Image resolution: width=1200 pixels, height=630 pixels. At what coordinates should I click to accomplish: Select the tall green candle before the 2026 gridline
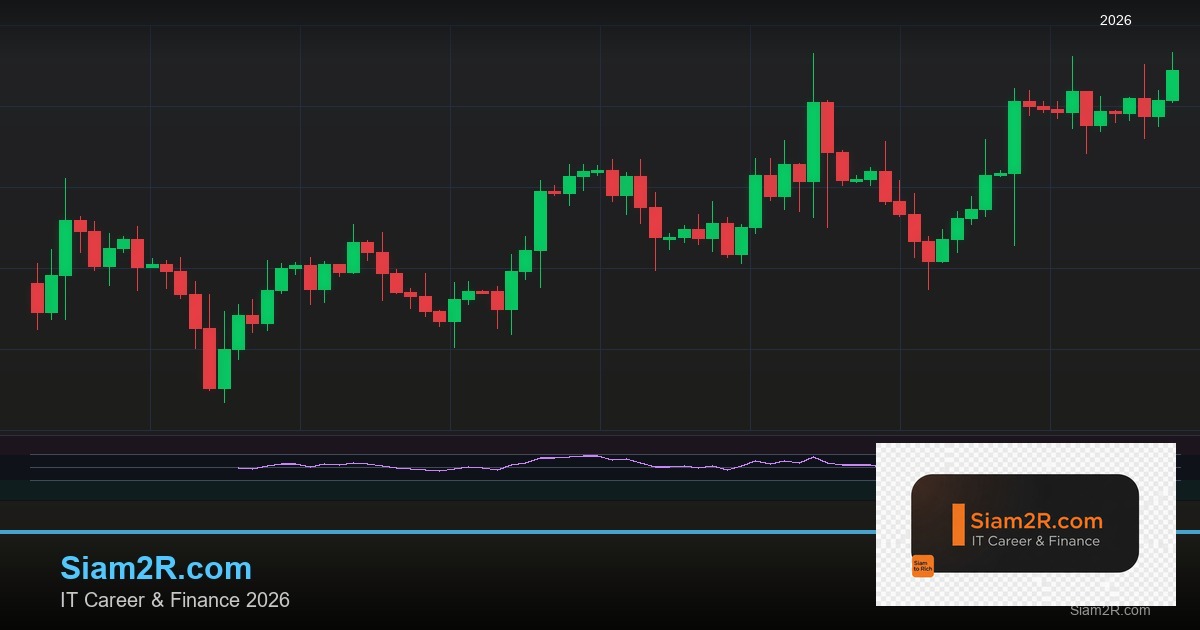click(1014, 137)
